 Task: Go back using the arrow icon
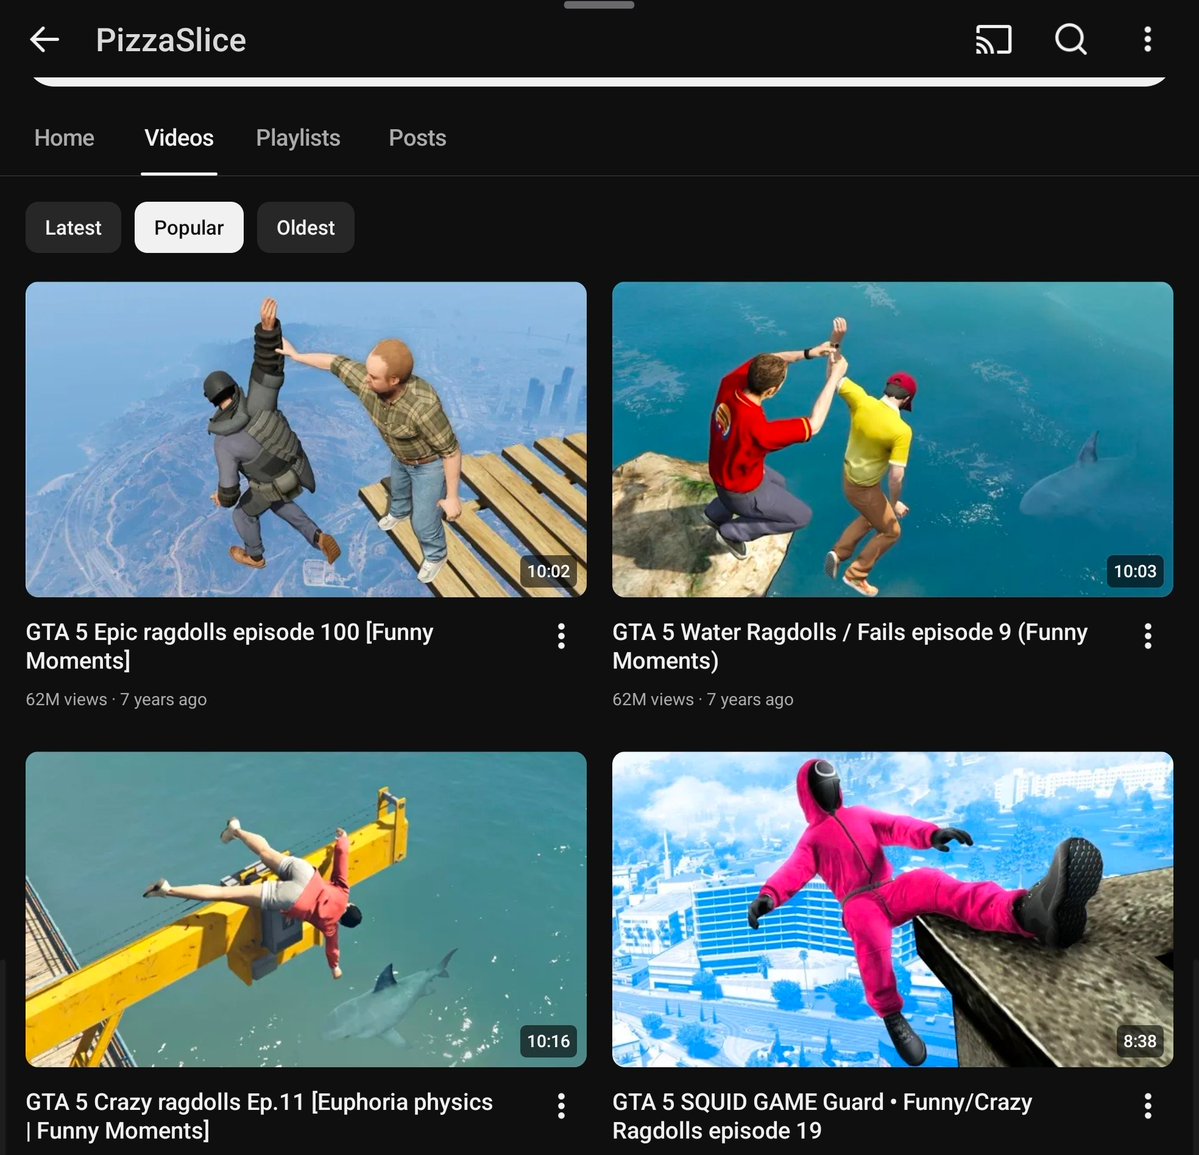[x=44, y=39]
